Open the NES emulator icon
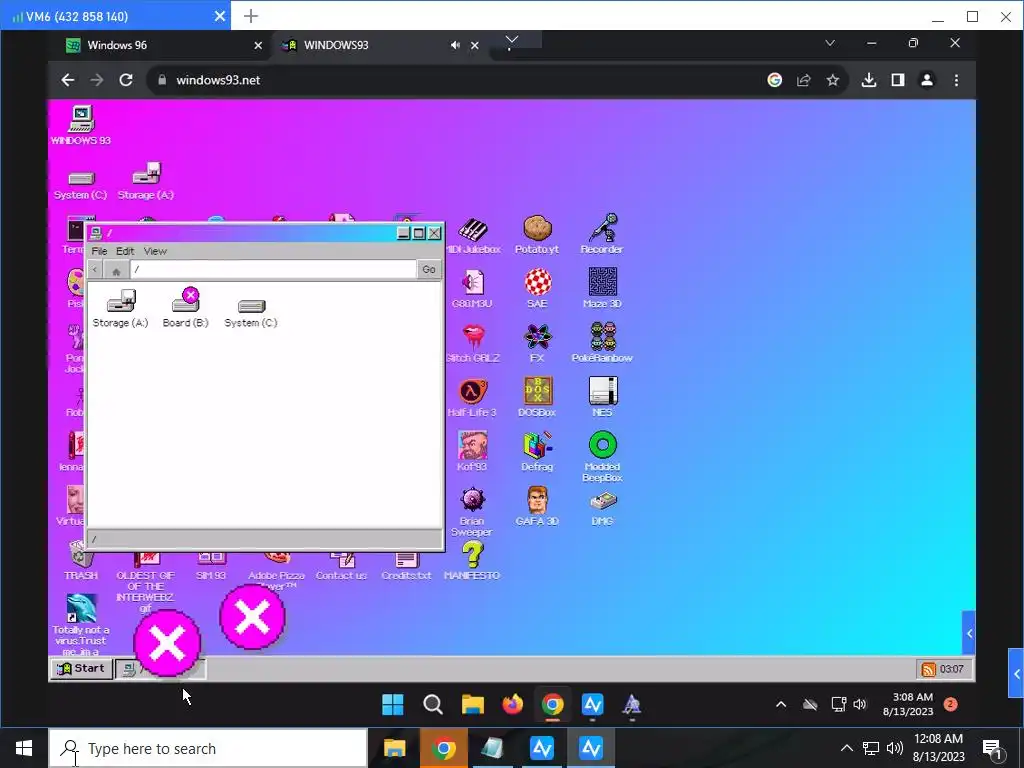1024x768 pixels. (x=602, y=397)
